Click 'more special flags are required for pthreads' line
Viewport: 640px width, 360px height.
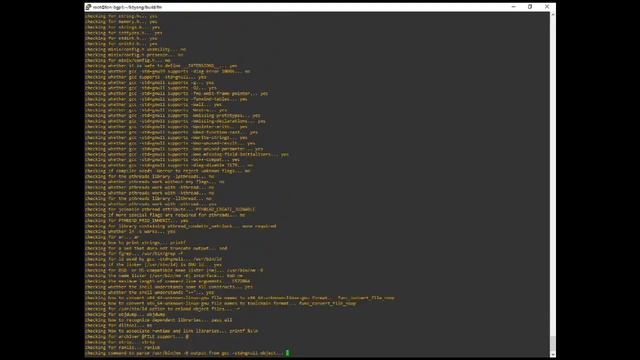coord(165,215)
